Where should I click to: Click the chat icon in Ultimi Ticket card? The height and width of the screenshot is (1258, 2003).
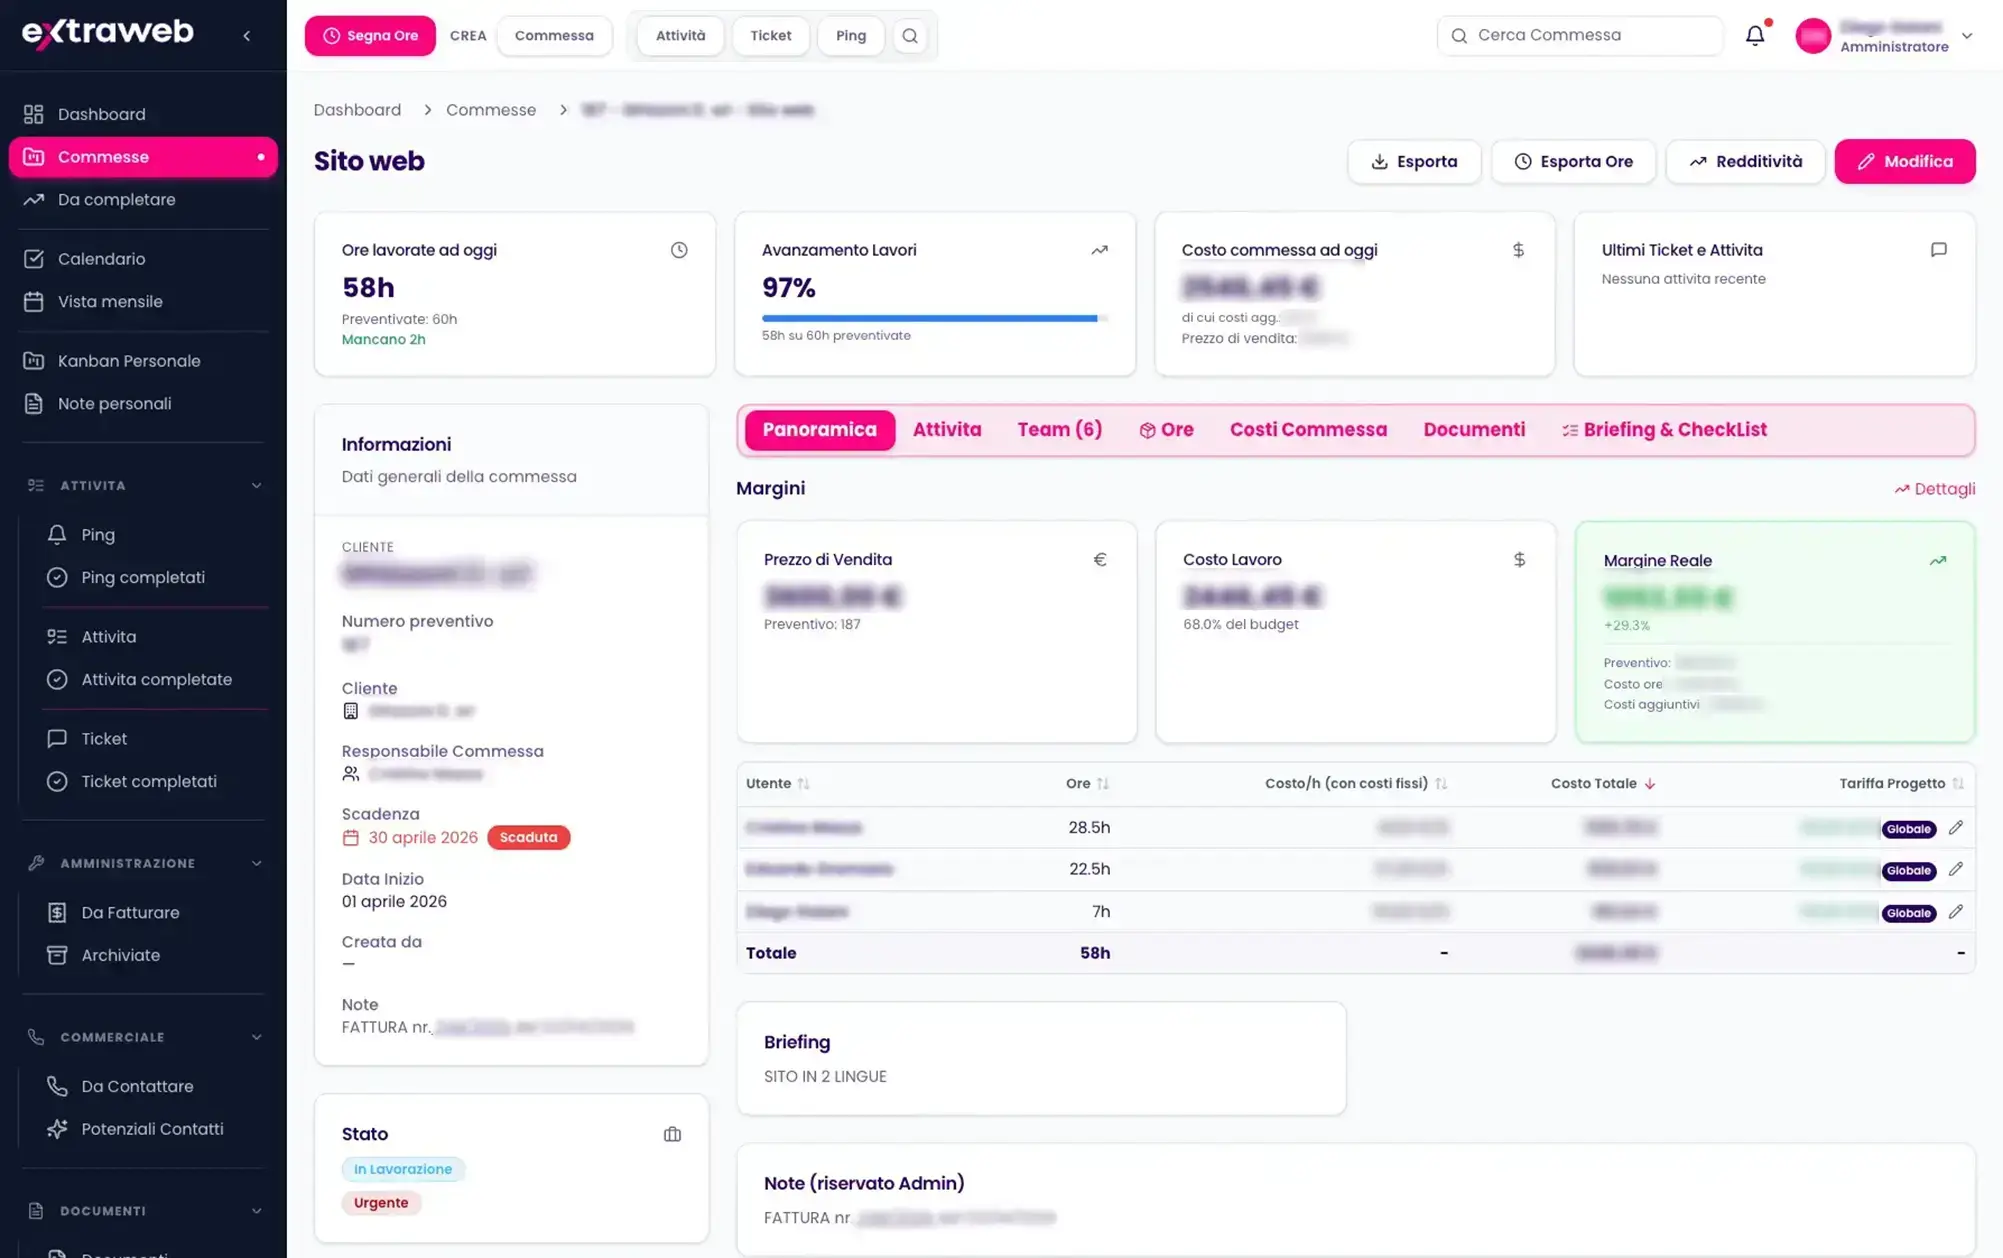[1938, 250]
